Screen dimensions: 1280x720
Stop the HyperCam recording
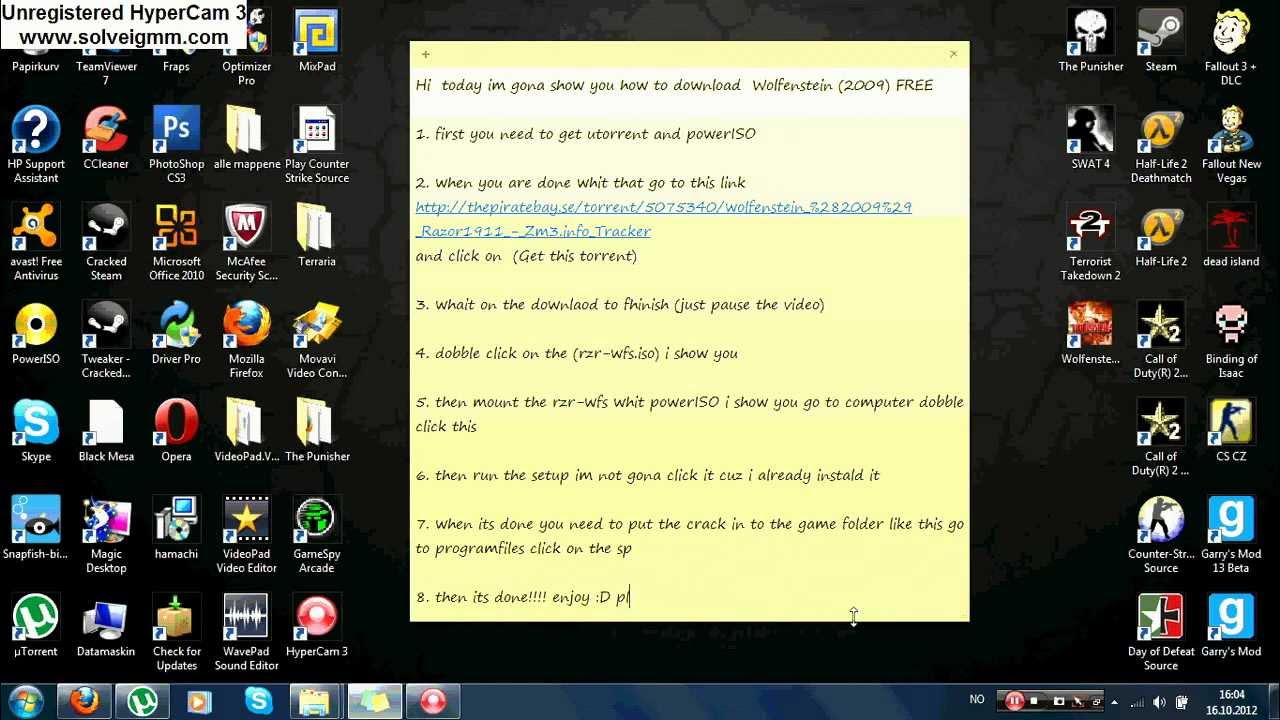pyautogui.click(x=1034, y=701)
